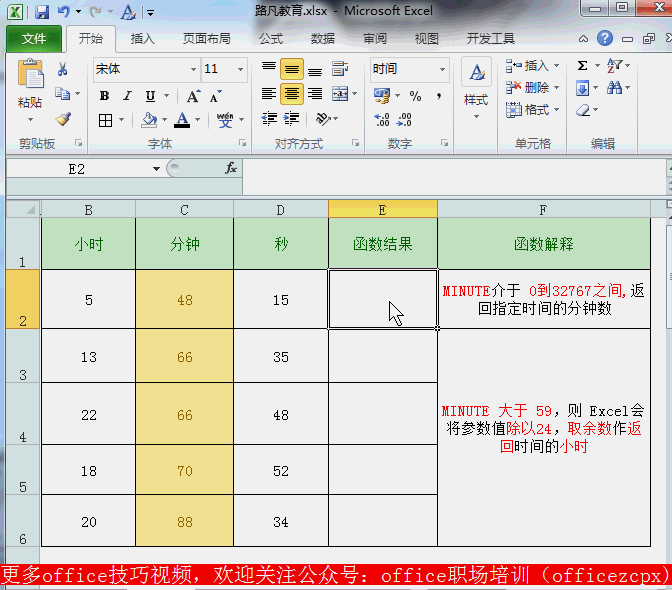This screenshot has height=590, width=672.
Task: Click the Merge and Center icon
Action: point(340,94)
